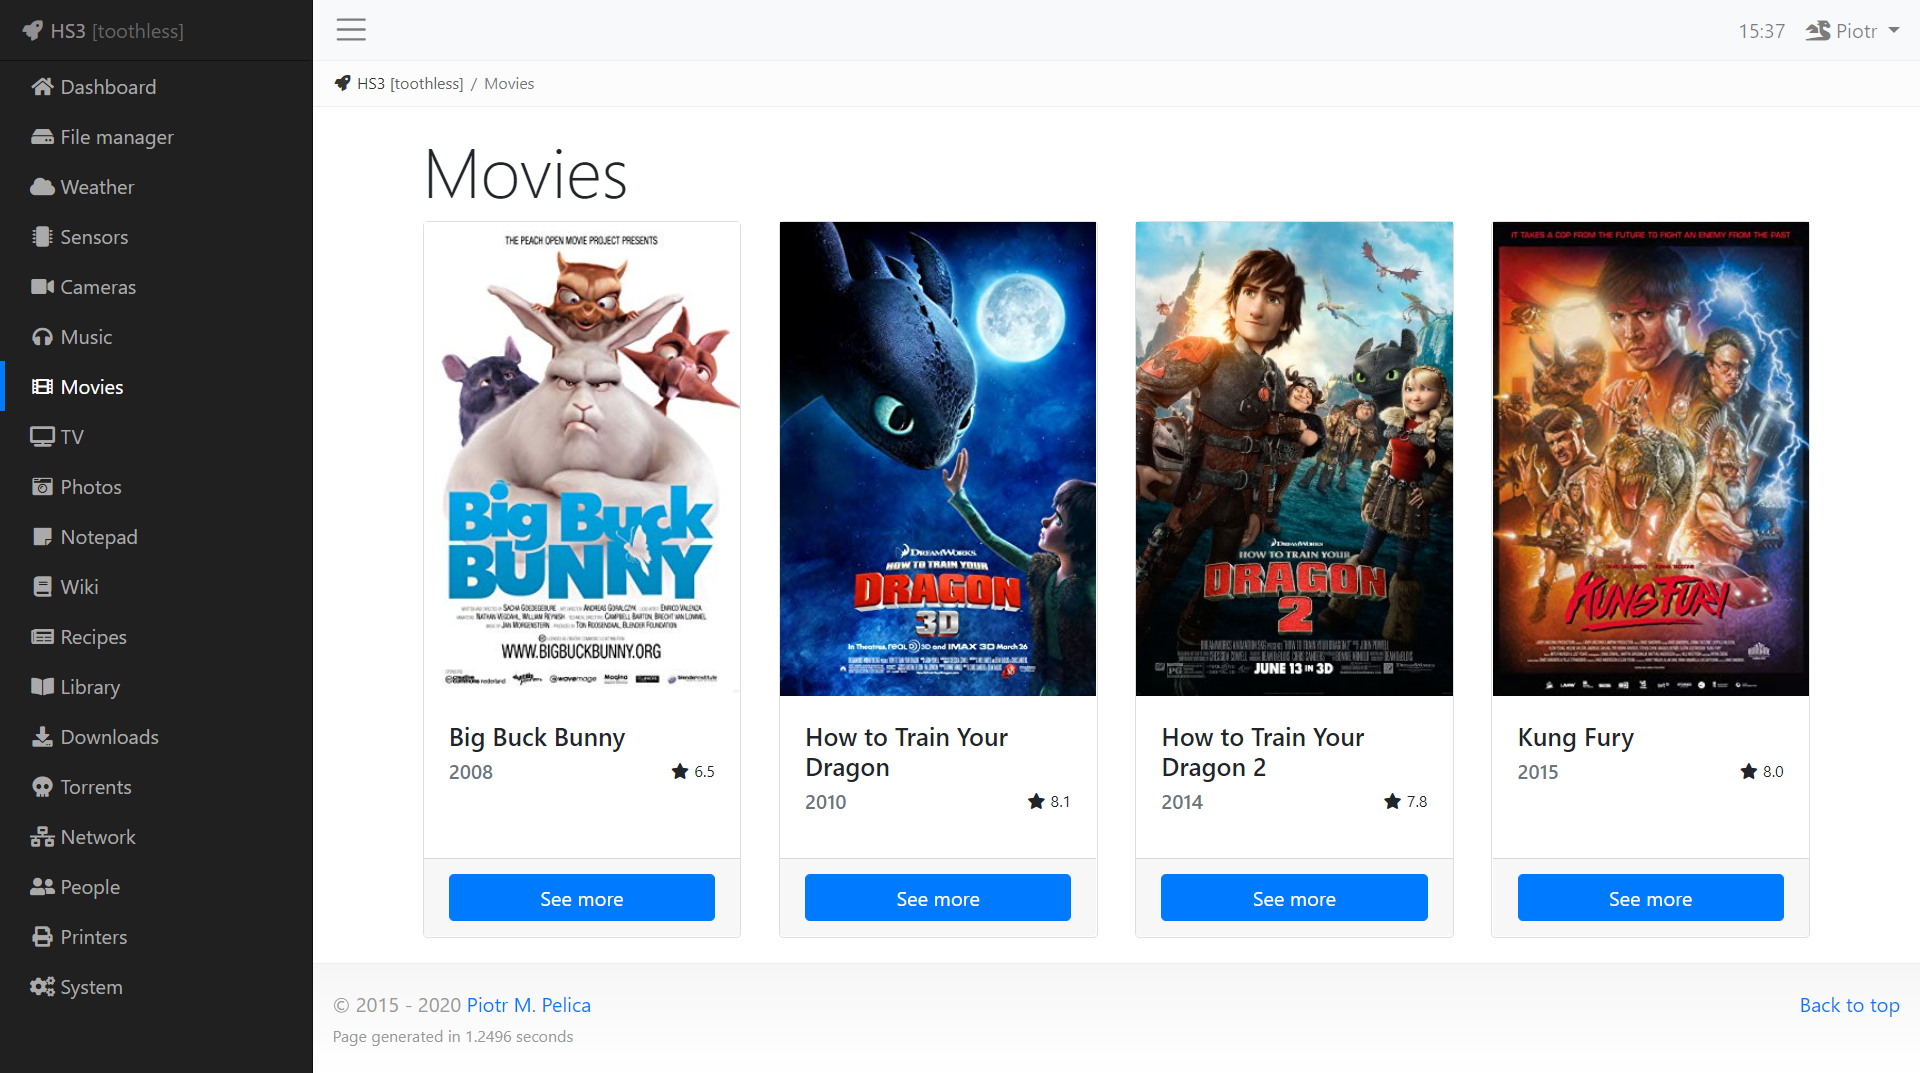
Task: Open Recipes in the sidebar
Action: pyautogui.click(x=93, y=637)
